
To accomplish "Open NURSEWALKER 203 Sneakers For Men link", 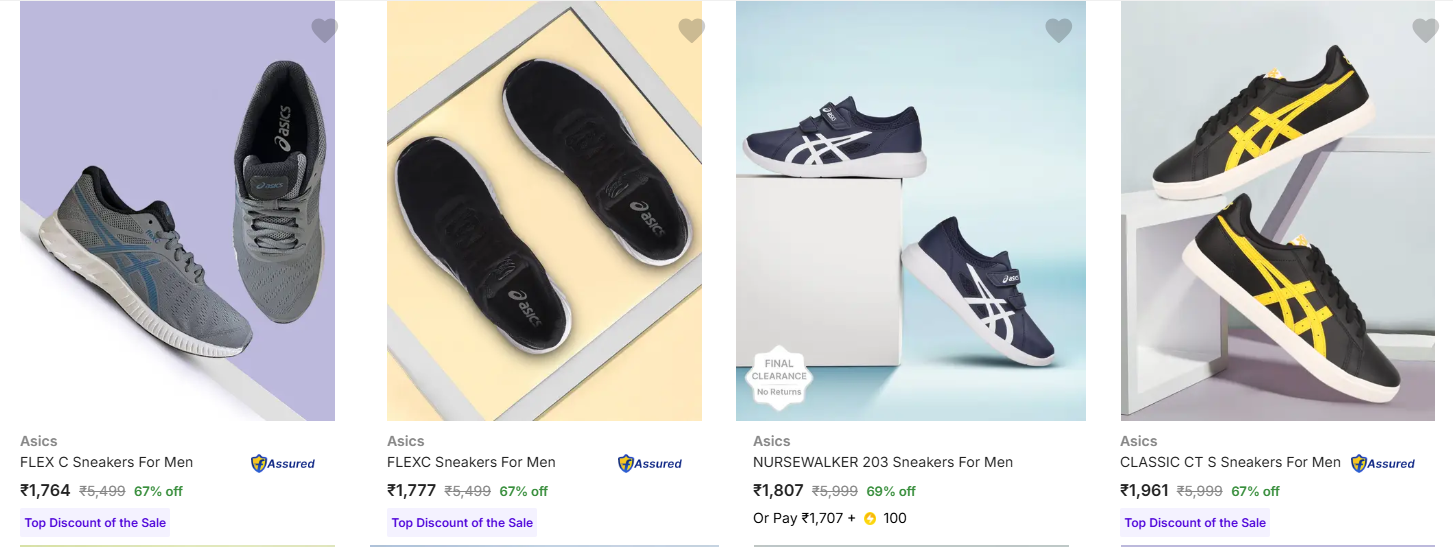I will pyautogui.click(x=882, y=462).
